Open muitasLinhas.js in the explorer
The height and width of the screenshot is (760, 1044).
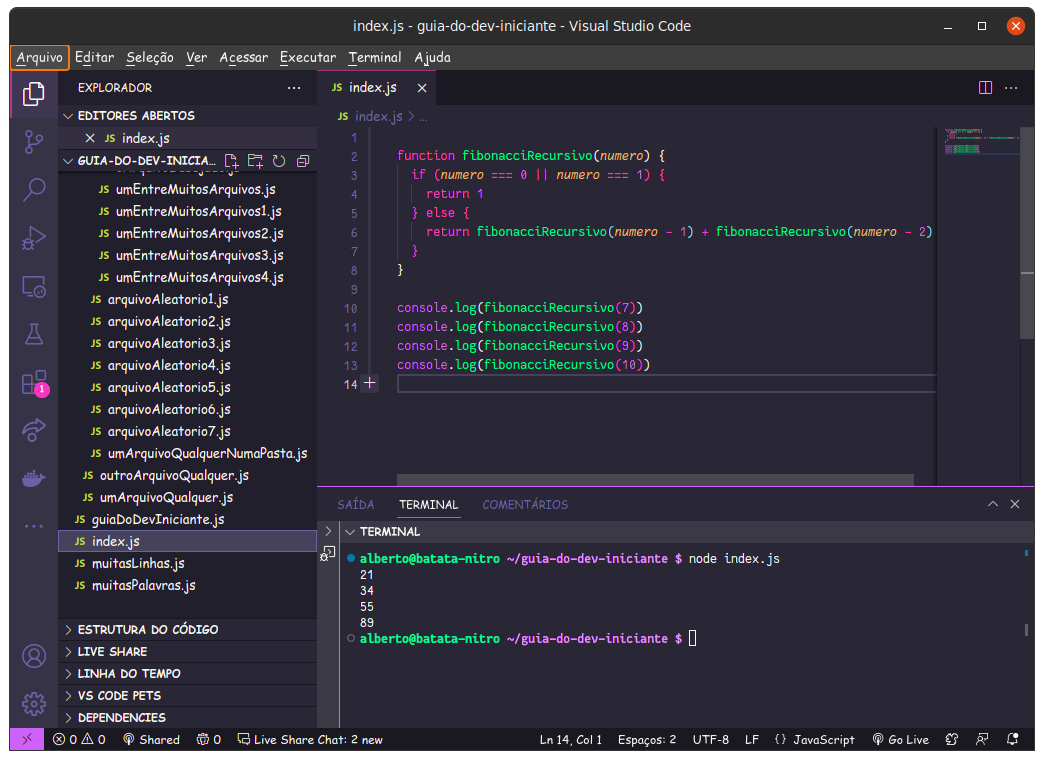[138, 563]
